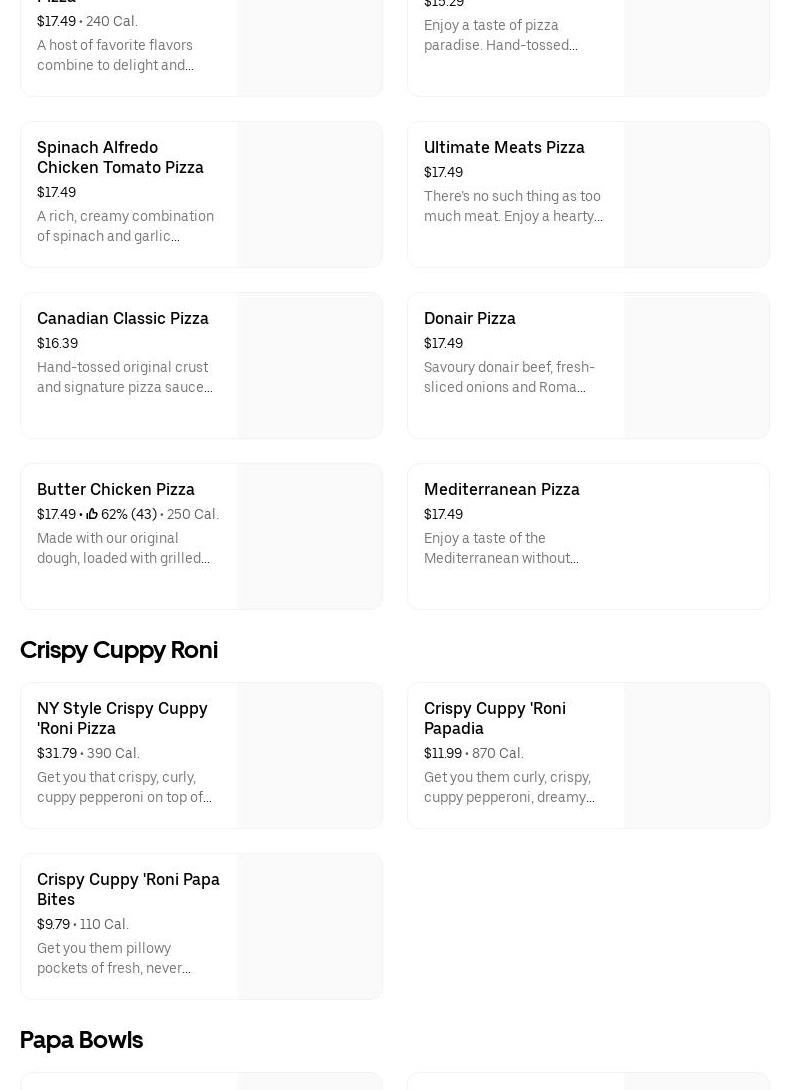This screenshot has height=1090, width=804.
Task: Open the Spinach Alfredo Chicken Tomato Pizza item
Action: pyautogui.click(x=120, y=157)
